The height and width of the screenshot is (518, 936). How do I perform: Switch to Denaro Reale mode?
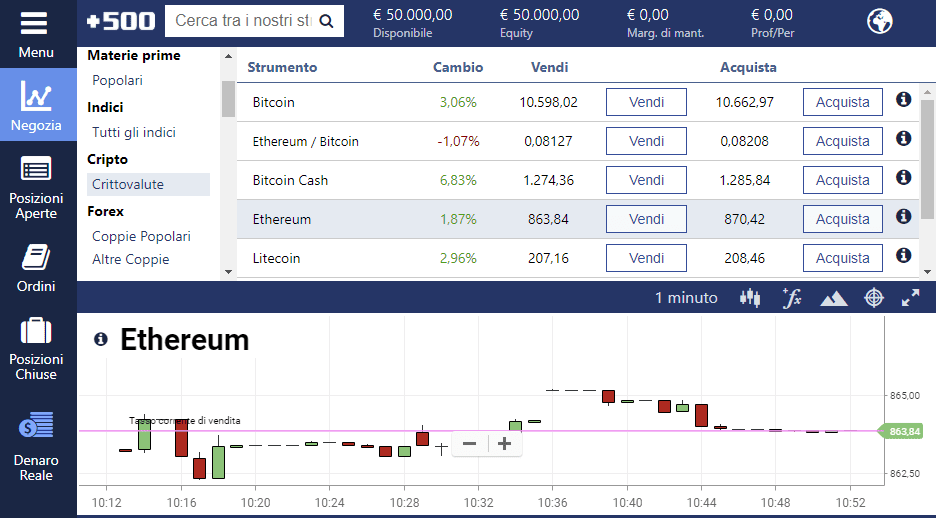click(x=36, y=446)
